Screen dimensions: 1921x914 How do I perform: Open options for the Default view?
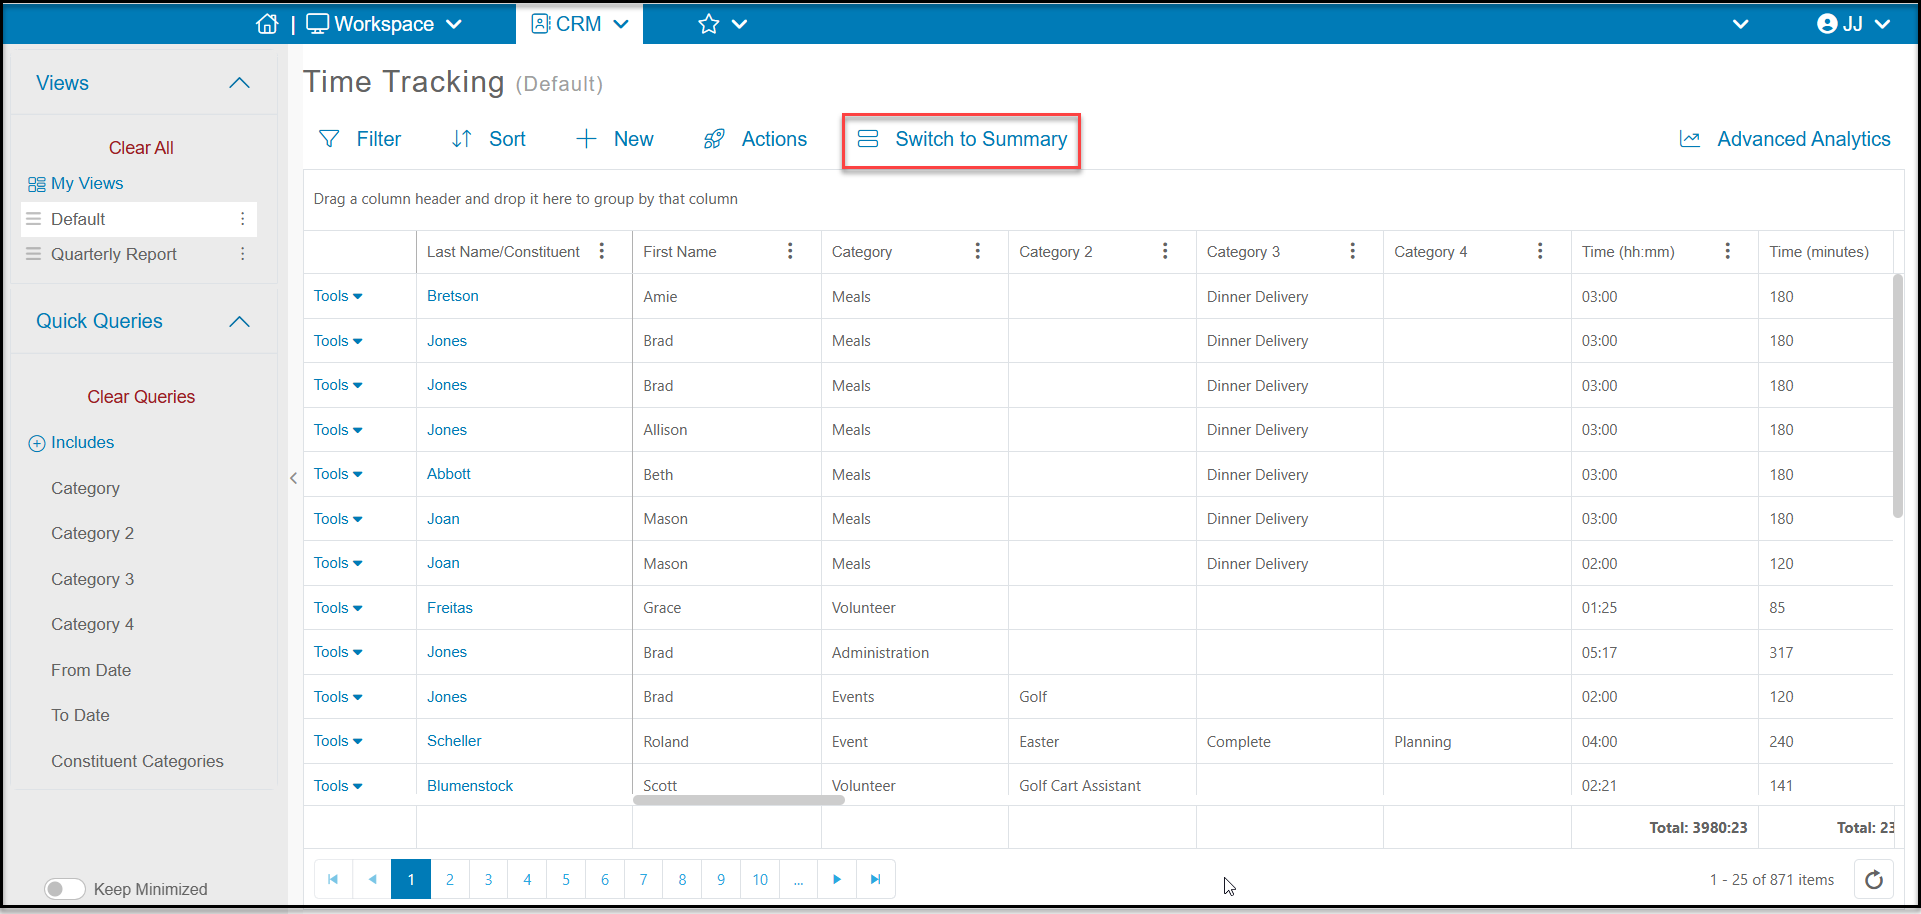click(242, 219)
